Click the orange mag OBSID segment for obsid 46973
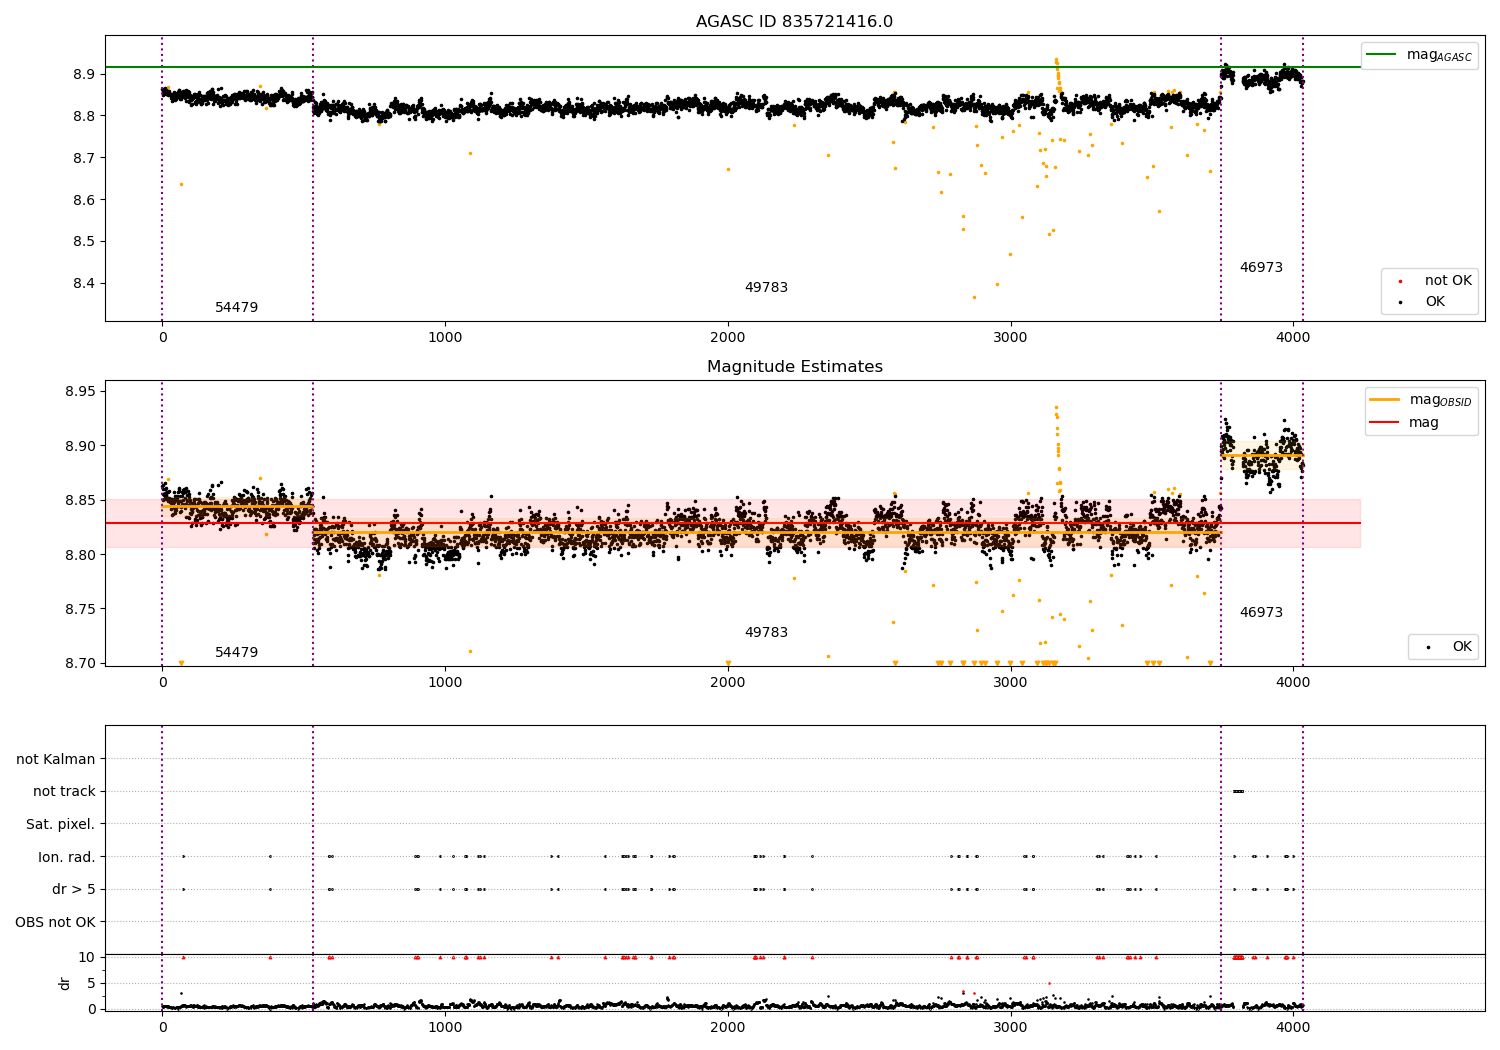1500x1050 pixels. (x=1262, y=455)
